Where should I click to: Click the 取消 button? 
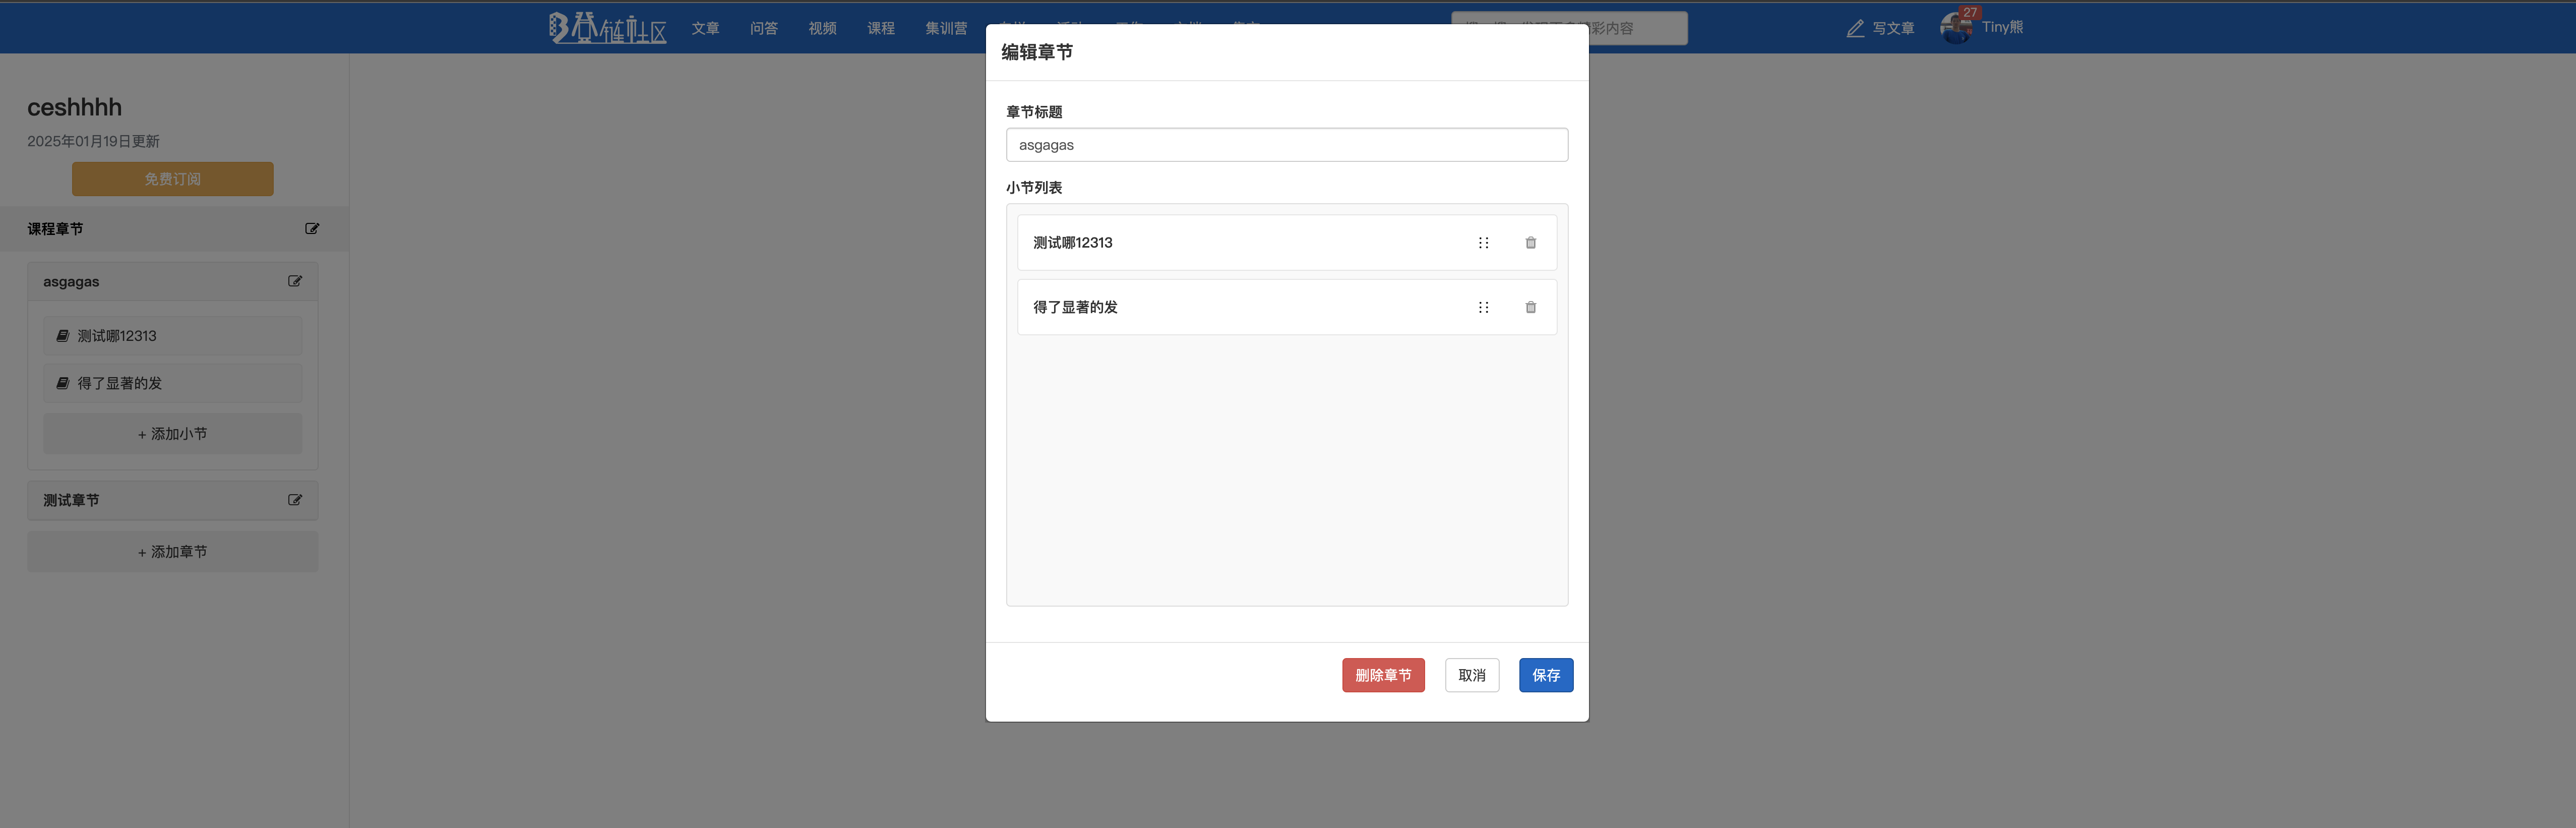tap(1471, 675)
